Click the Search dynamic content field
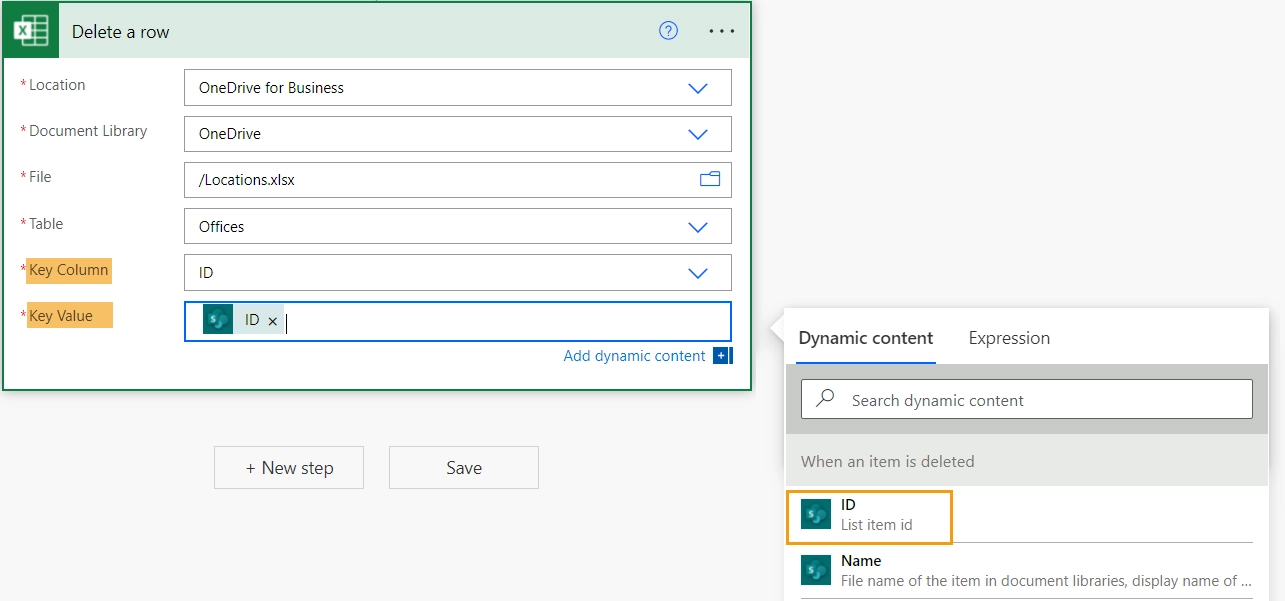 pyautogui.click(x=1027, y=399)
